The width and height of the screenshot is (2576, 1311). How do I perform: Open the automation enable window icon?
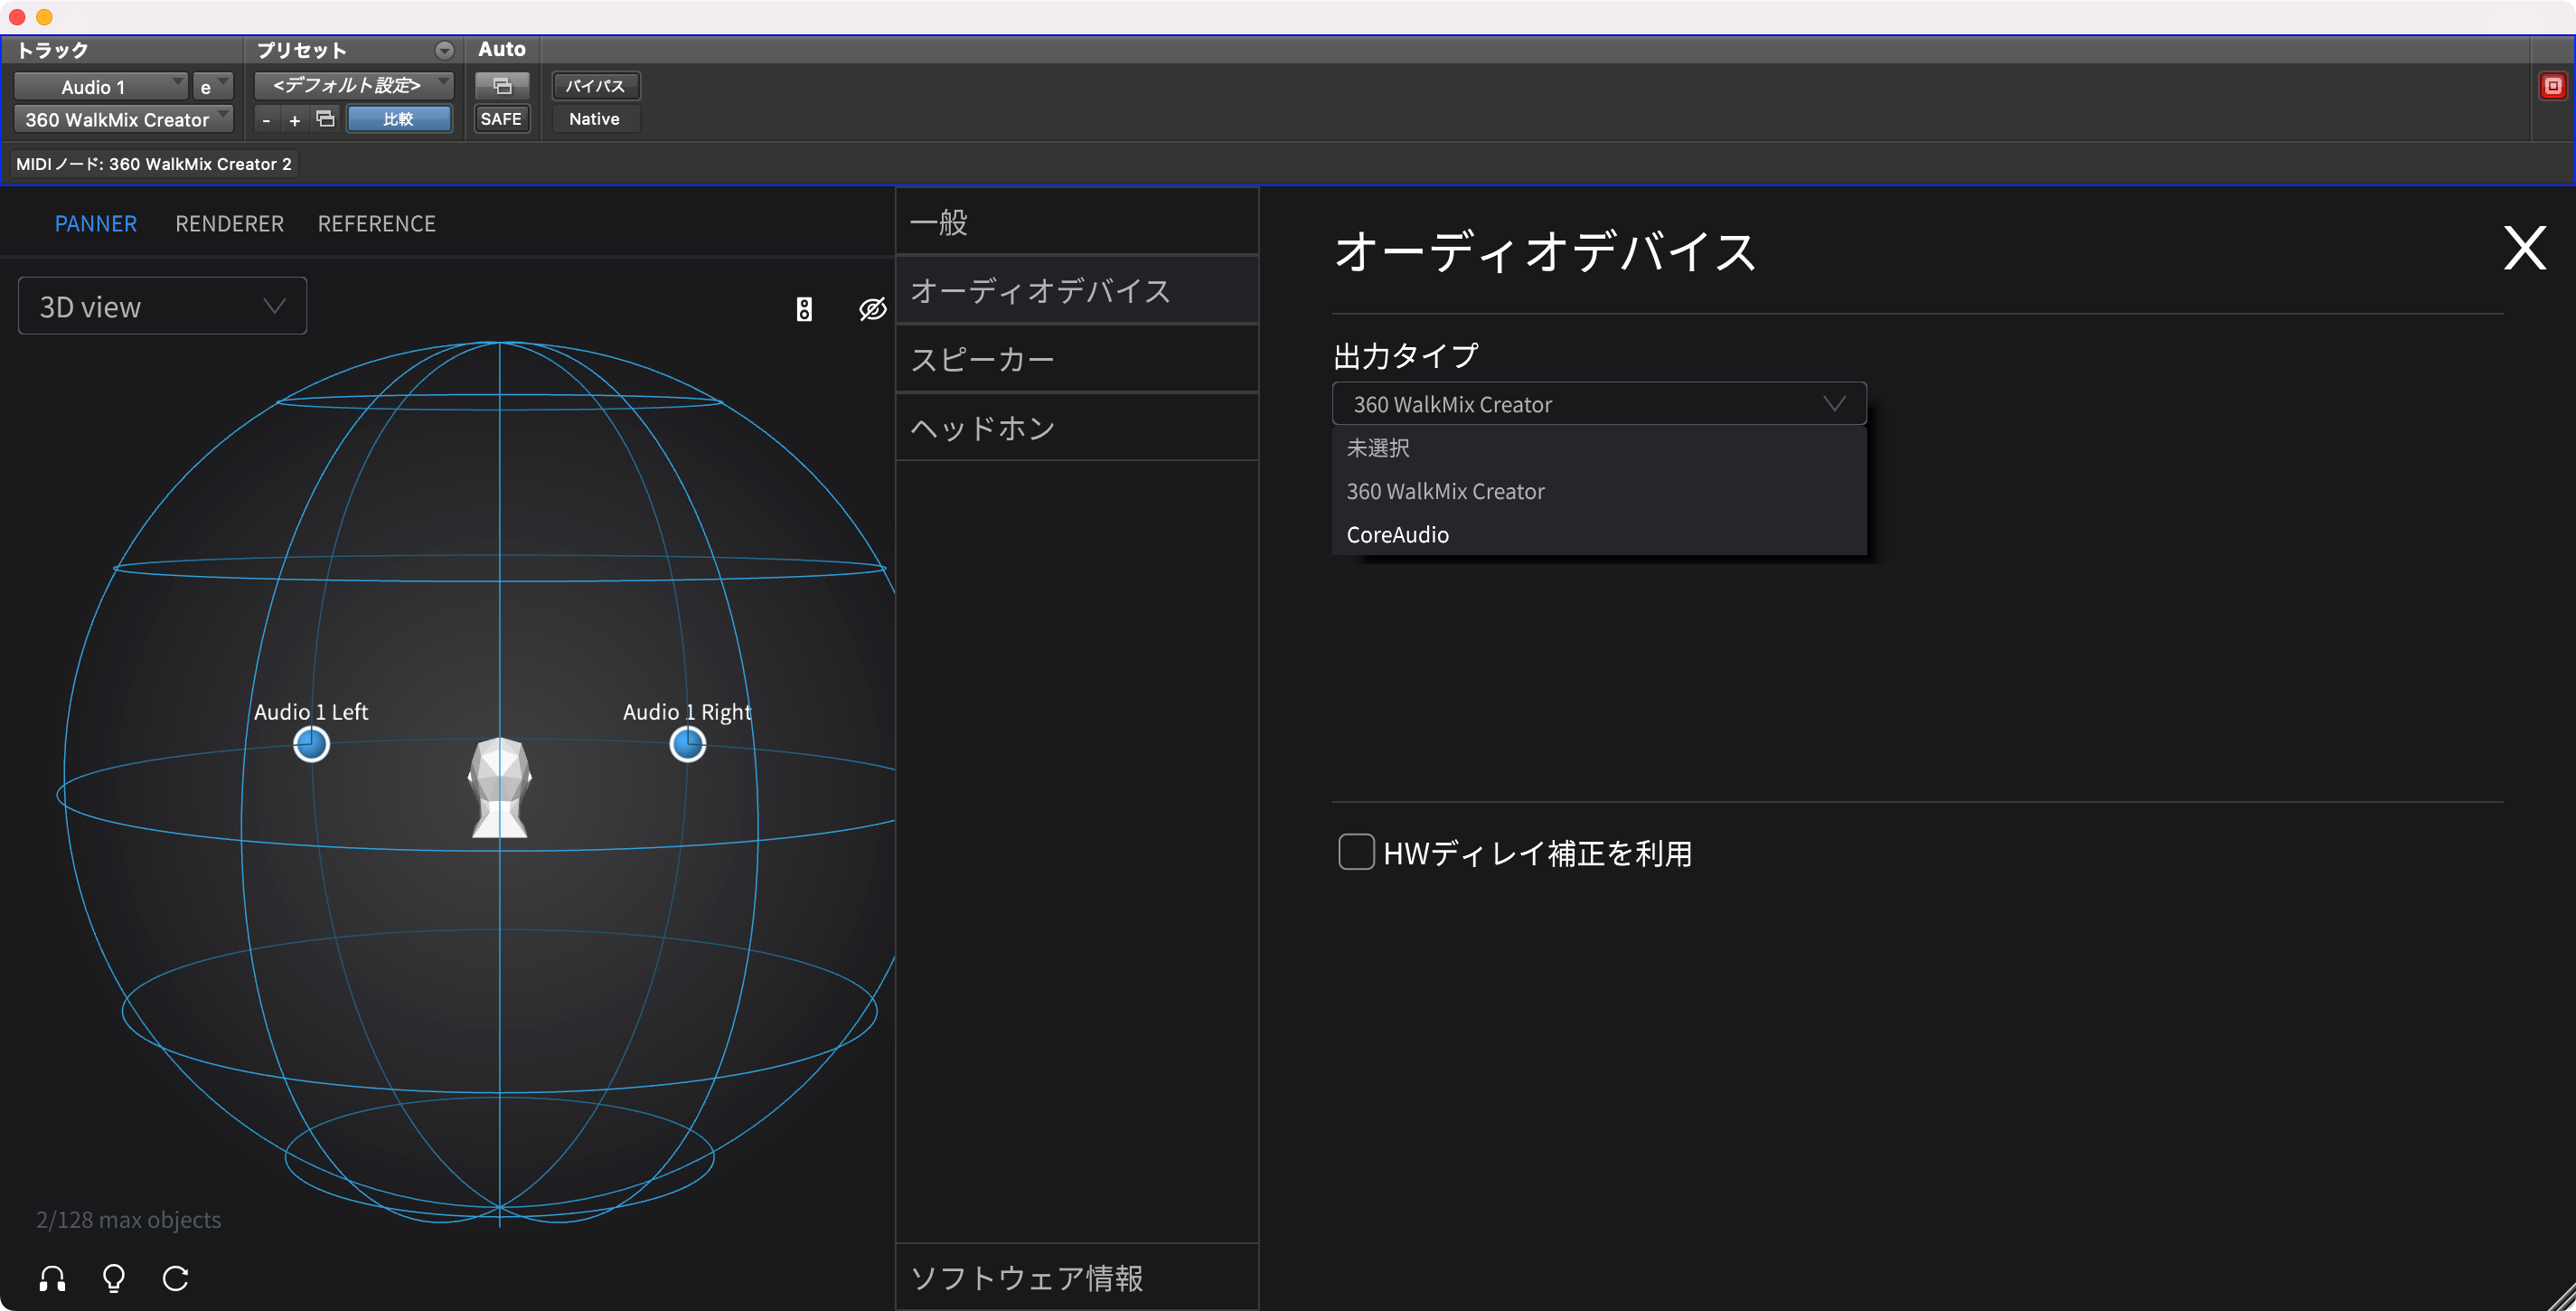(502, 86)
